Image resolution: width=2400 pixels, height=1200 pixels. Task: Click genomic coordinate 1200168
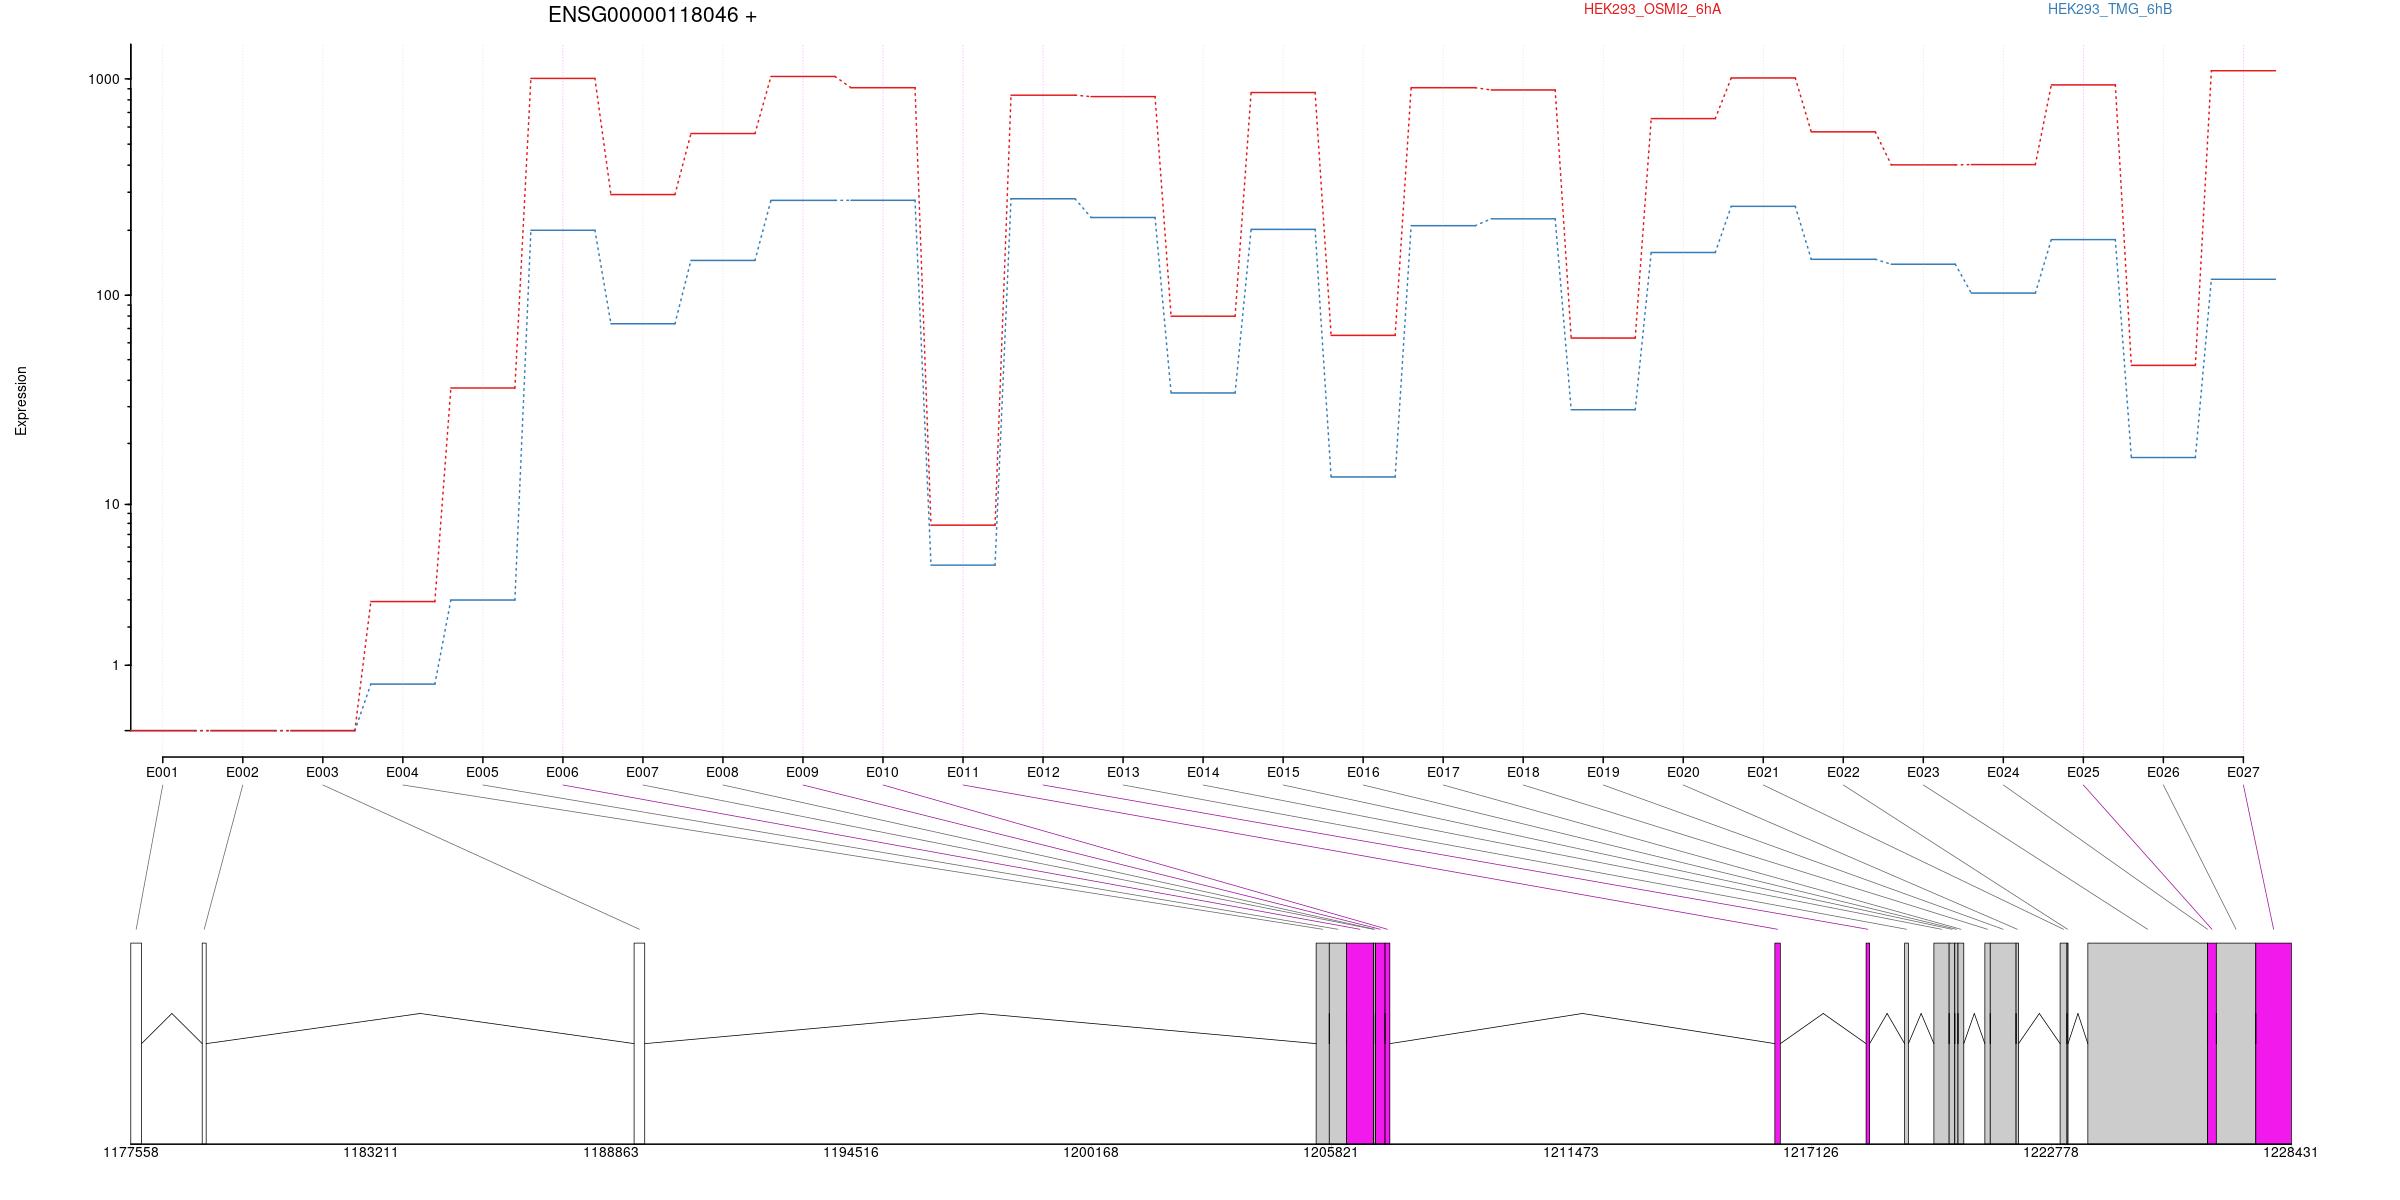point(1091,1152)
